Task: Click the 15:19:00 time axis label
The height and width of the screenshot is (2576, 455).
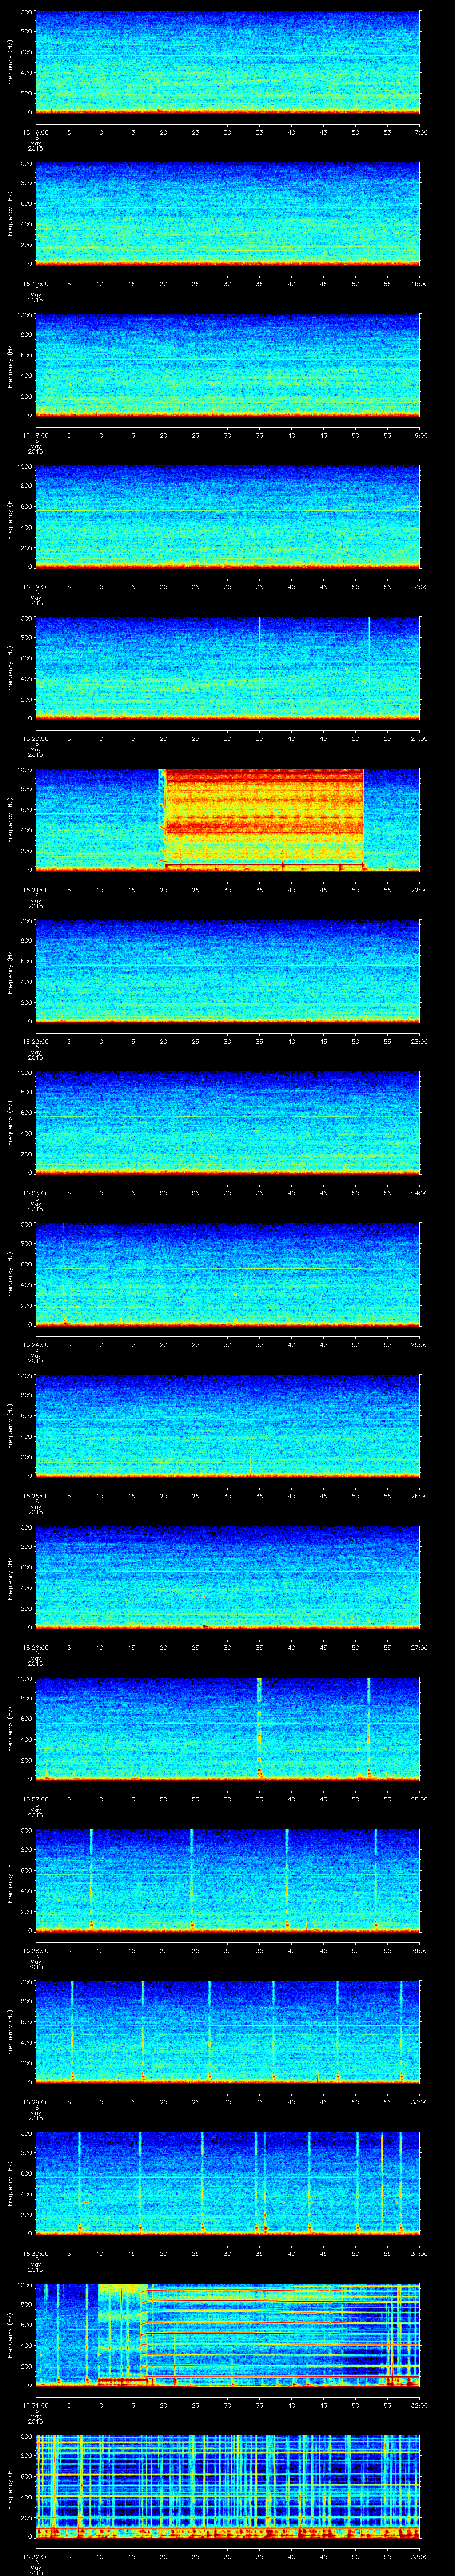Action: coord(35,587)
